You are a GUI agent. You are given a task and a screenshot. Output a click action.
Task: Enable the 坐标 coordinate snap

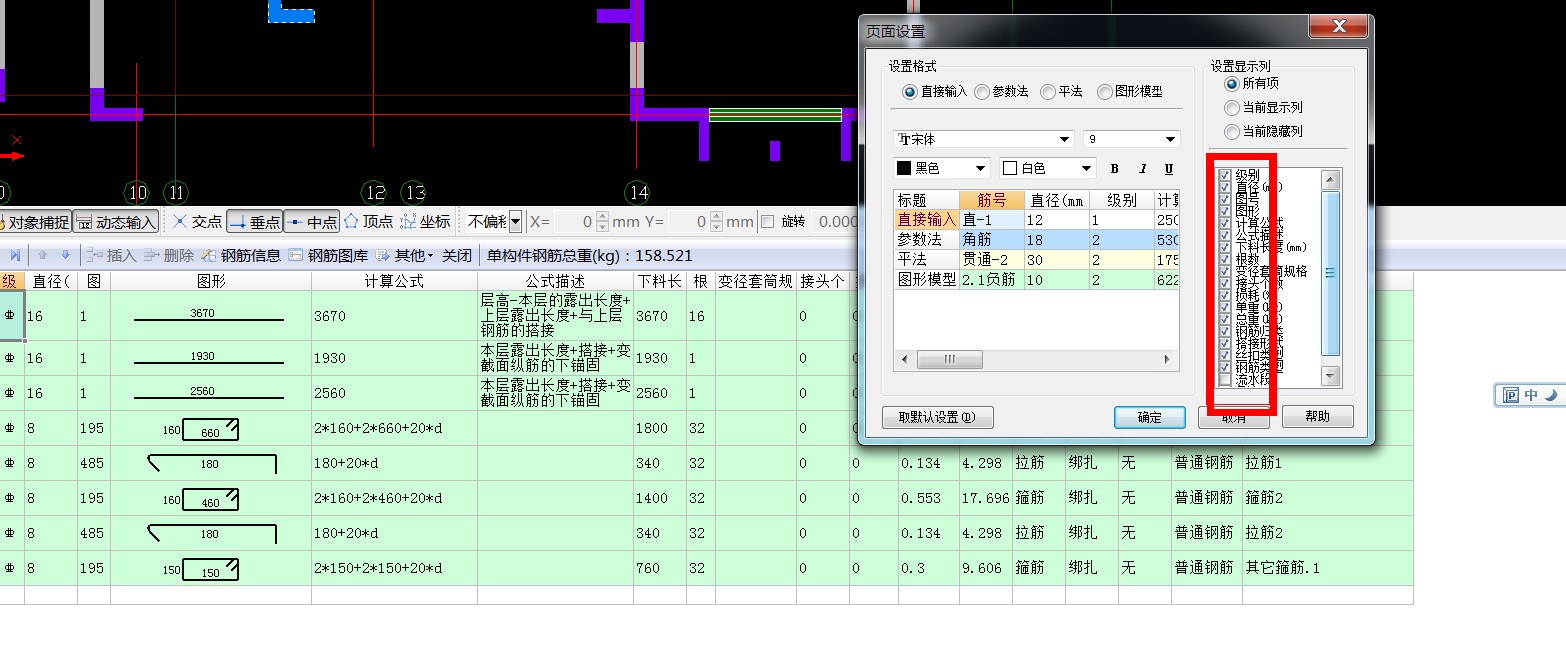click(x=426, y=221)
